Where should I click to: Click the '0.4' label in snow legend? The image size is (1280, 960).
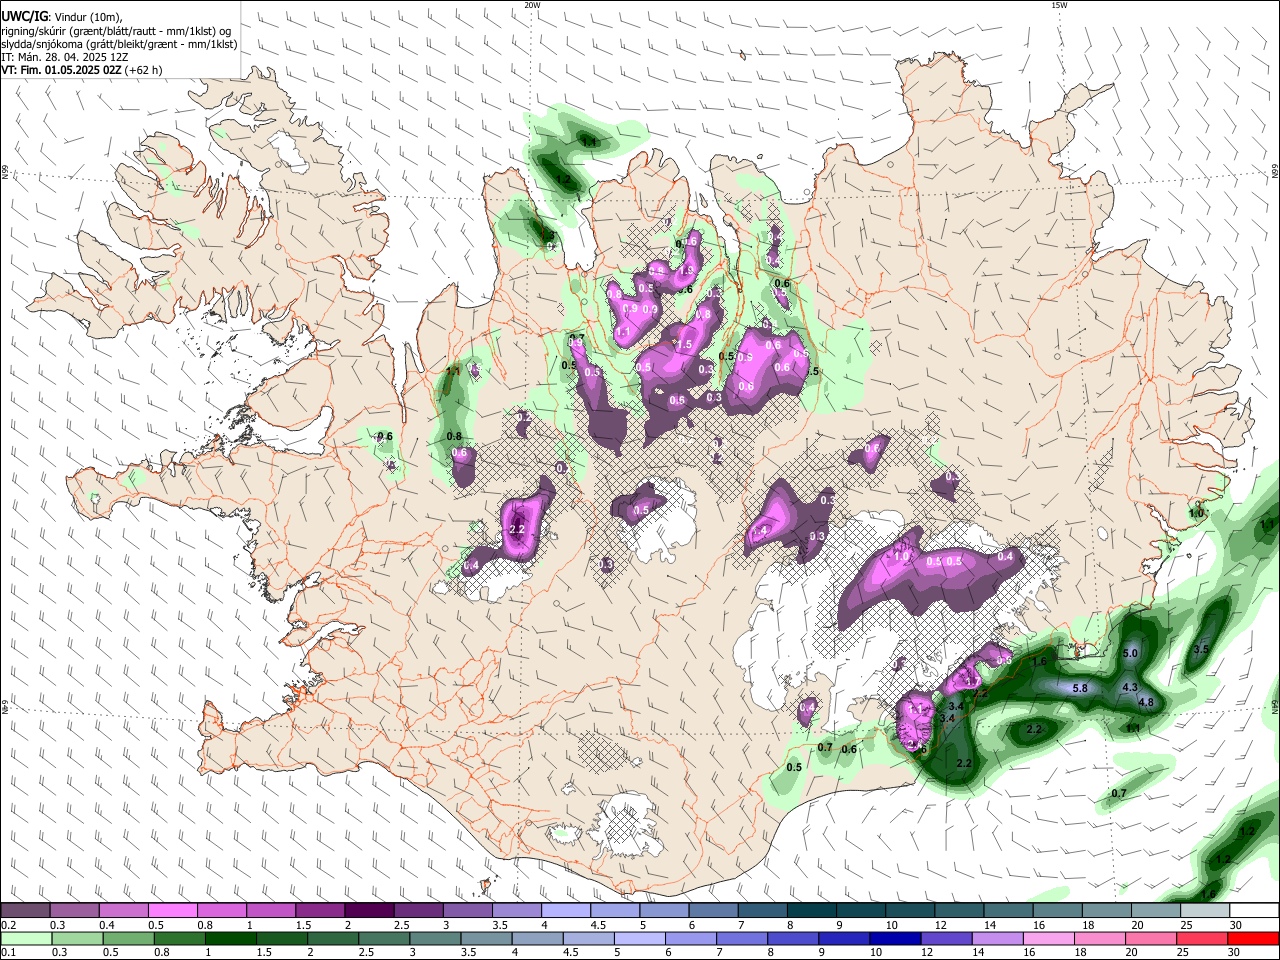point(106,925)
